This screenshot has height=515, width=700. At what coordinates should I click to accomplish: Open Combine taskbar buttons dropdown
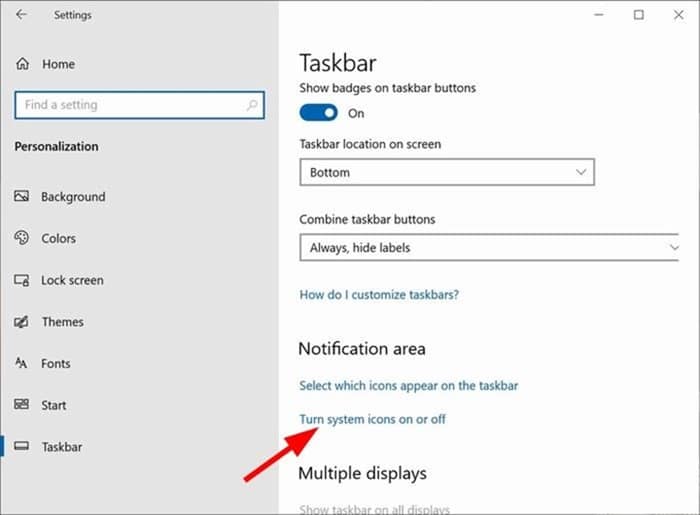pyautogui.click(x=489, y=247)
